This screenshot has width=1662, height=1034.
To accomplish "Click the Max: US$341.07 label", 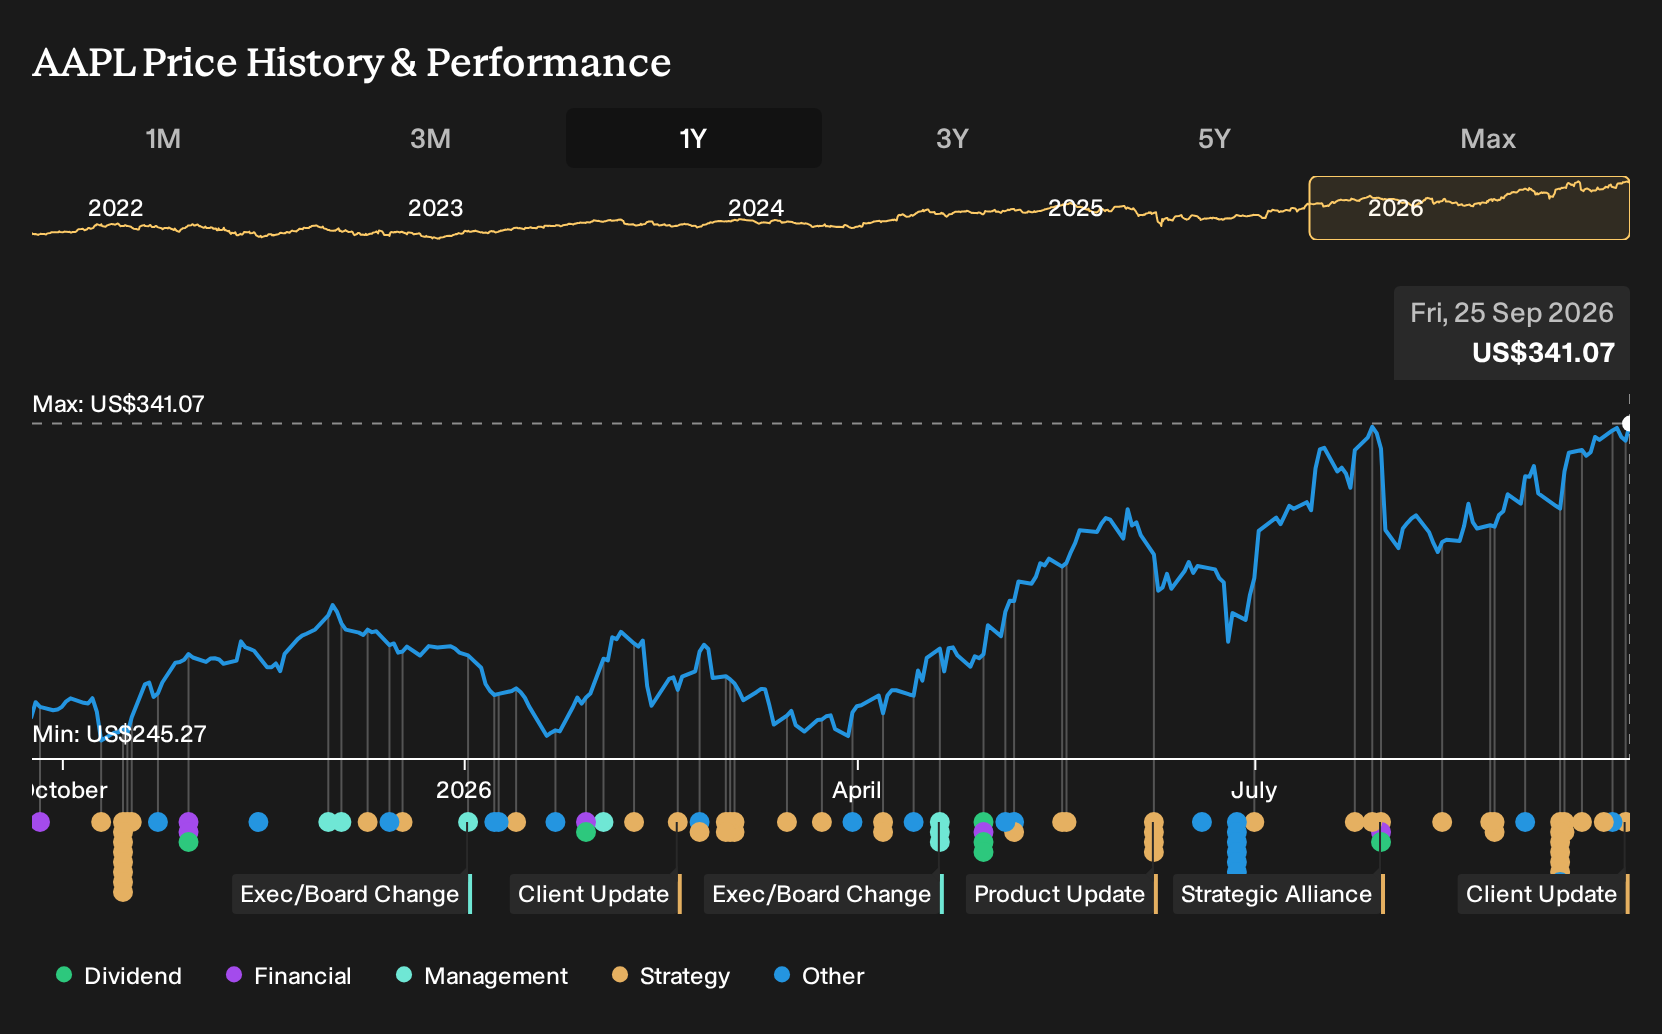I will [118, 404].
